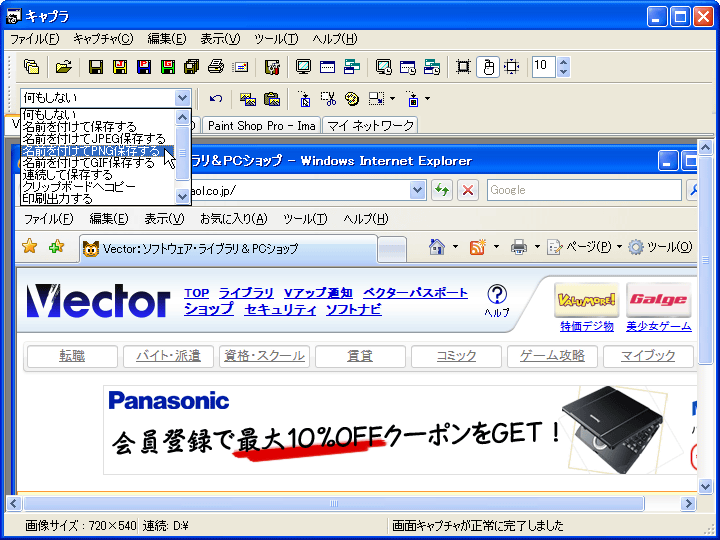This screenshot has height=540, width=720.
Task: Save as PNG with blue floppy icon
Action: pyautogui.click(x=144, y=67)
